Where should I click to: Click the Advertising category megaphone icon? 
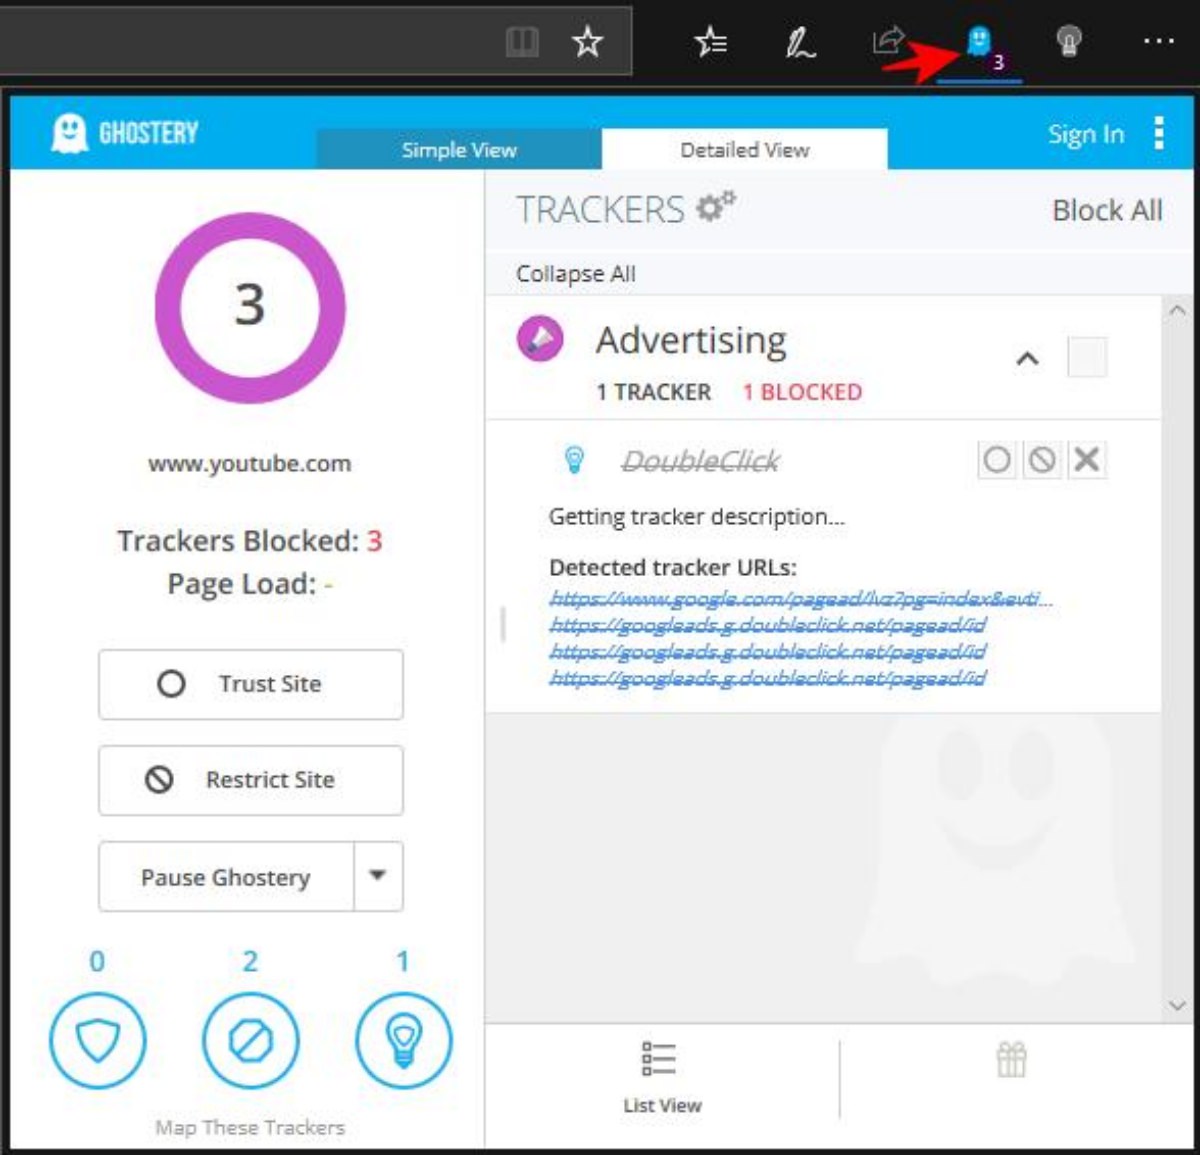pos(540,340)
